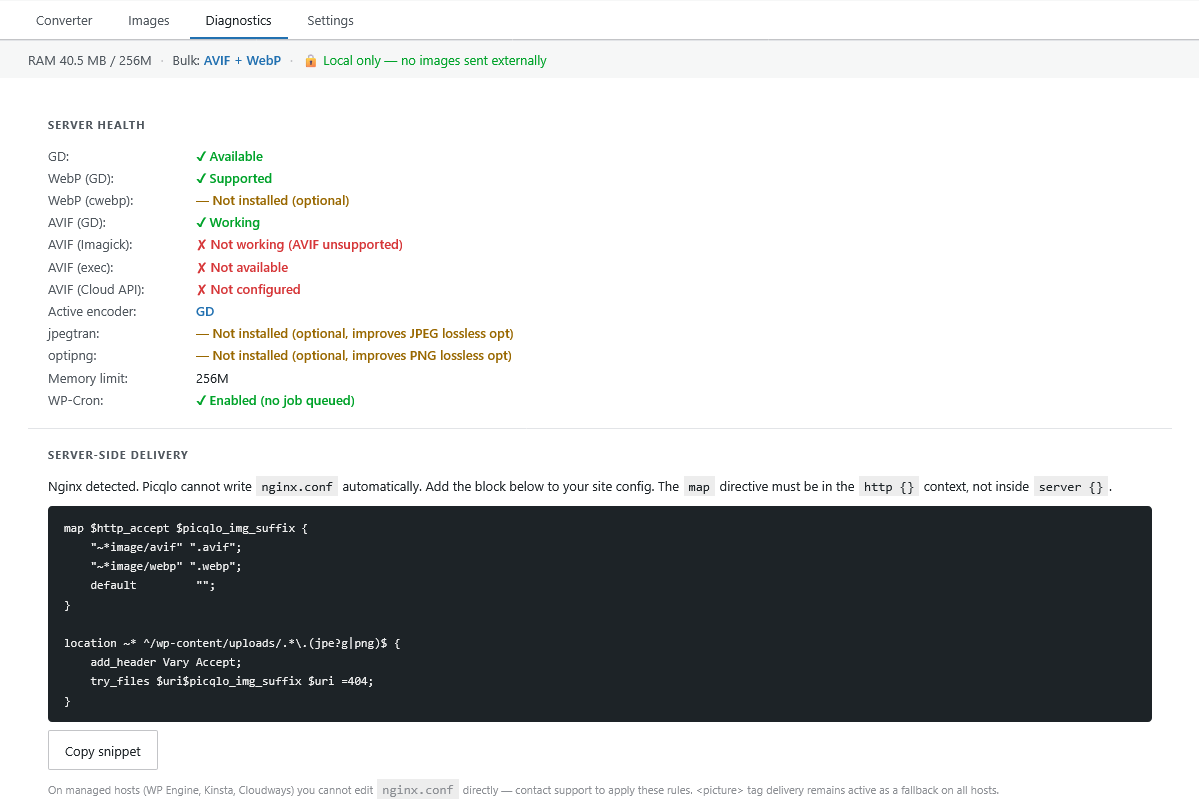Viewport: 1199px width, 807px height.
Task: Click the 'add_header Vary Accept;' code line
Action: 166,662
